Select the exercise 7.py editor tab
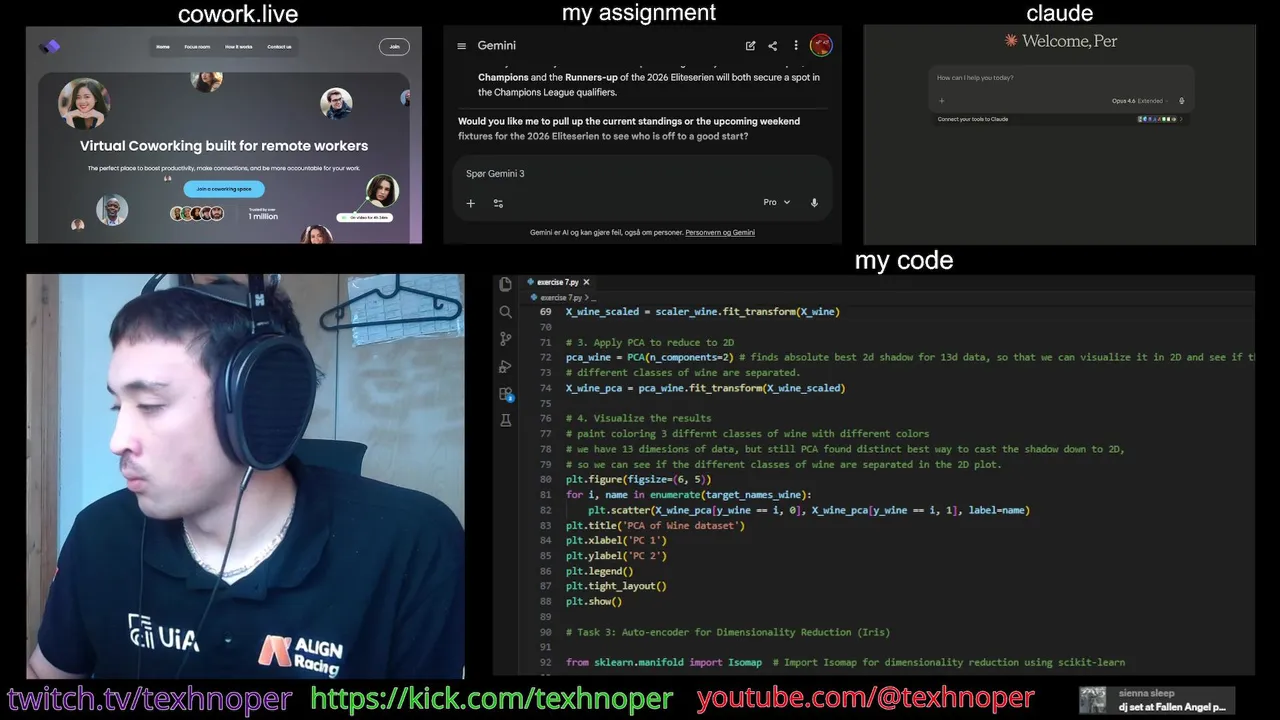Viewport: 1280px width, 720px height. (558, 282)
